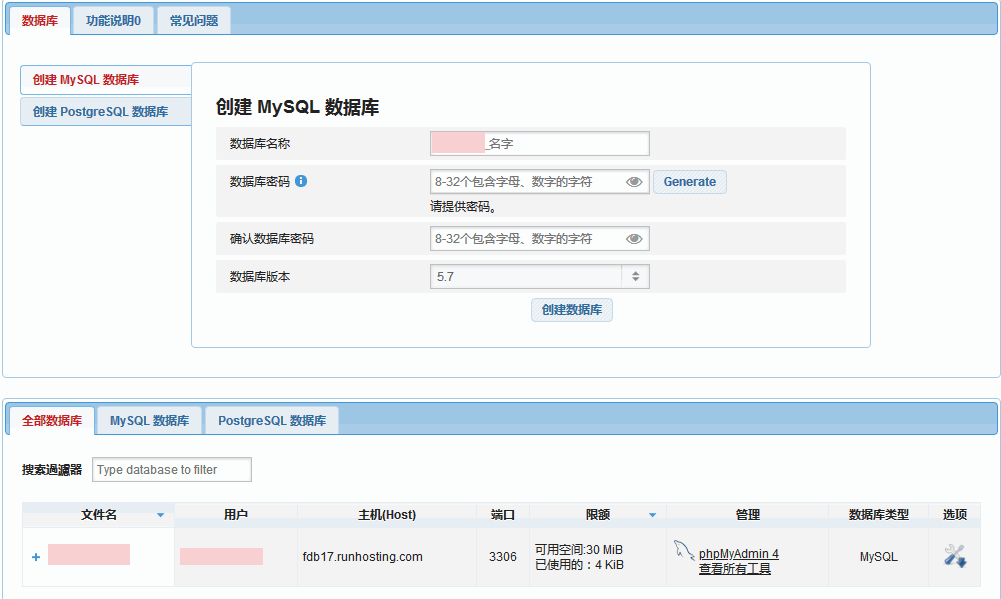Open 常见问题 tab
1001x599 pixels.
pyautogui.click(x=193, y=20)
